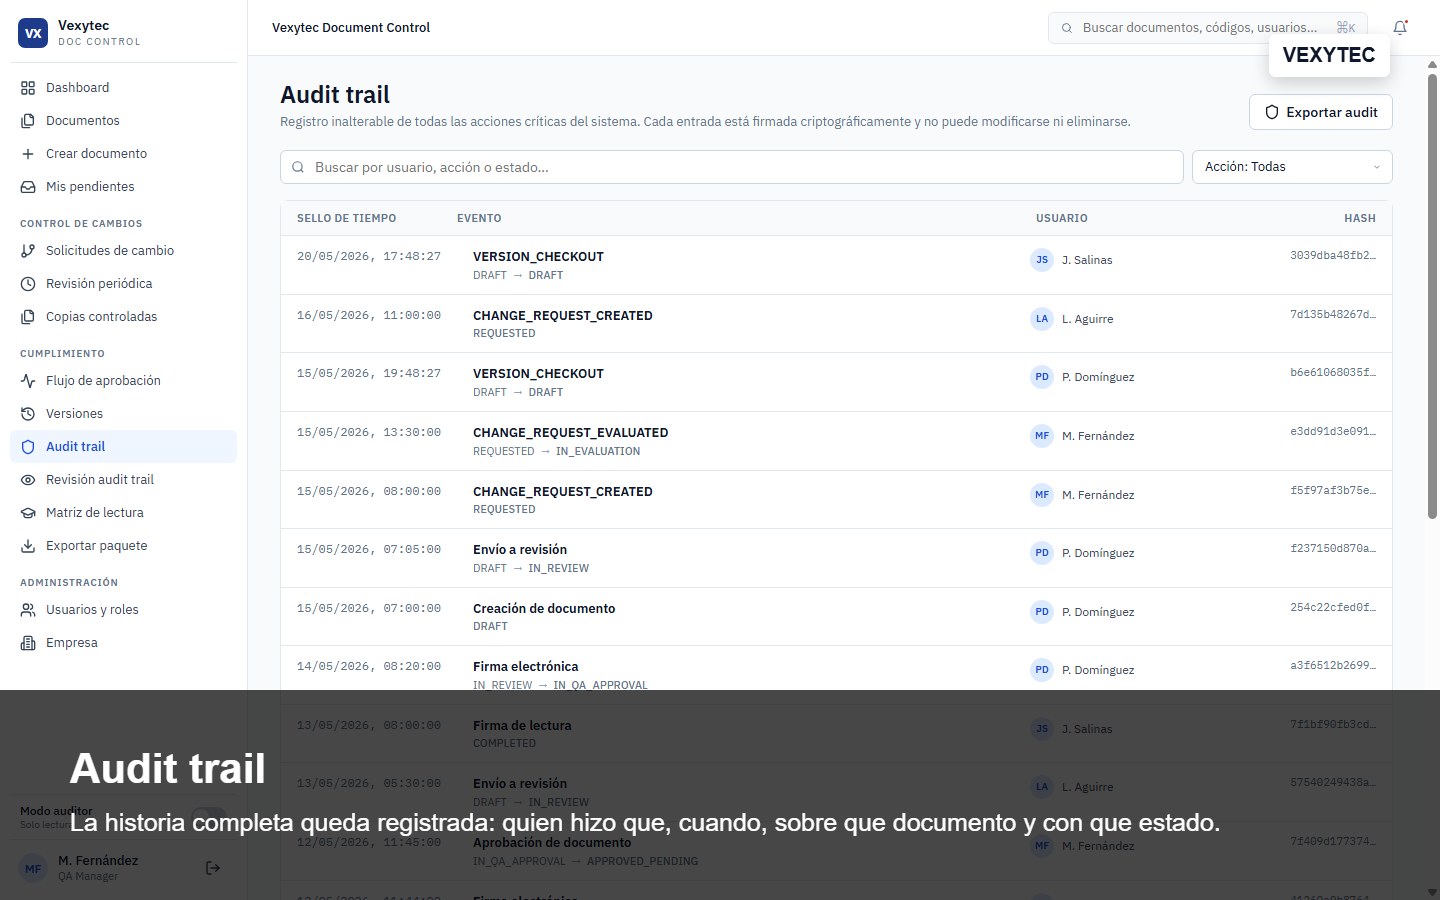Click the Matriz de lectura graduation cap icon
1440x900 pixels.
coord(28,513)
